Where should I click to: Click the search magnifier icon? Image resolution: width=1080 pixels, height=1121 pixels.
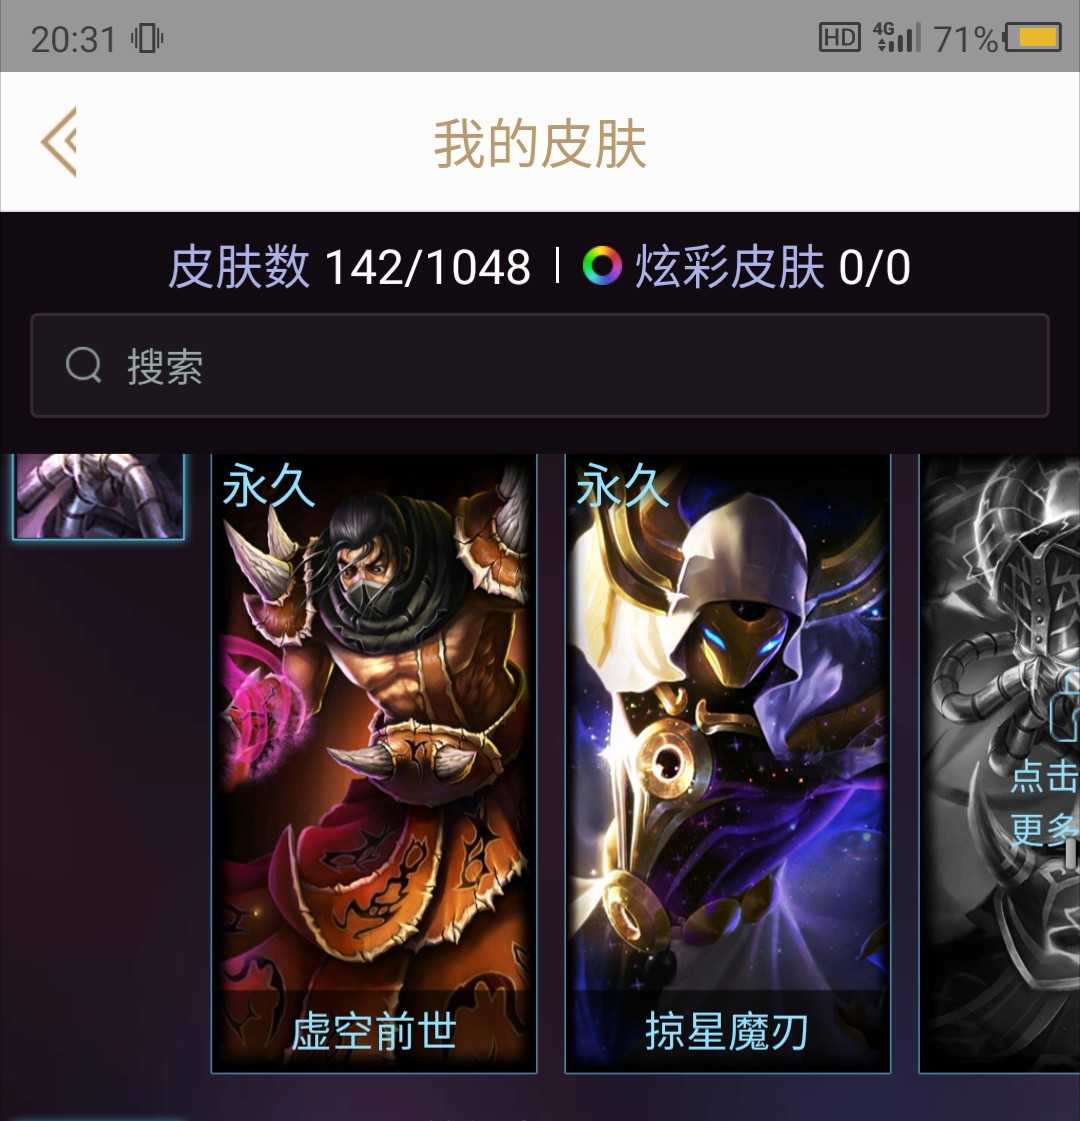pos(84,365)
